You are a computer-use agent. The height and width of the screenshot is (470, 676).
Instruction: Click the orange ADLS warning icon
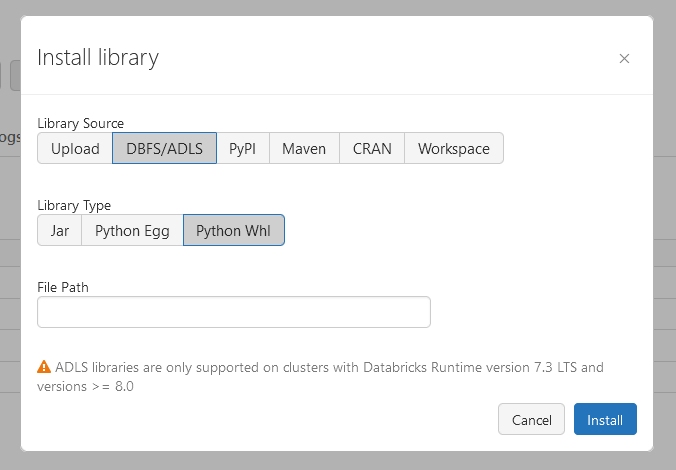(x=44, y=367)
